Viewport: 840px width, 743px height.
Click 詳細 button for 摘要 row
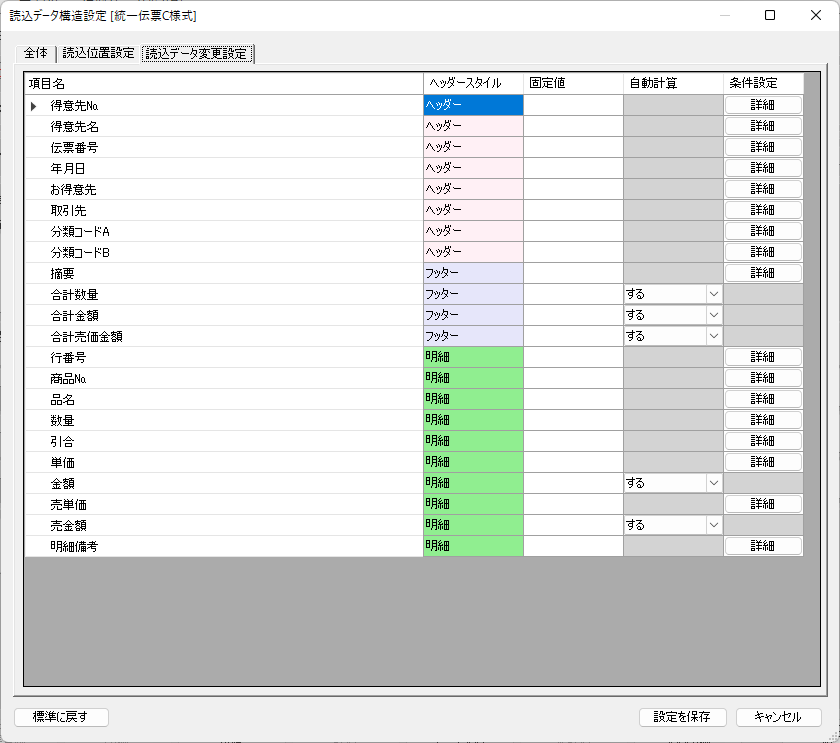[763, 273]
